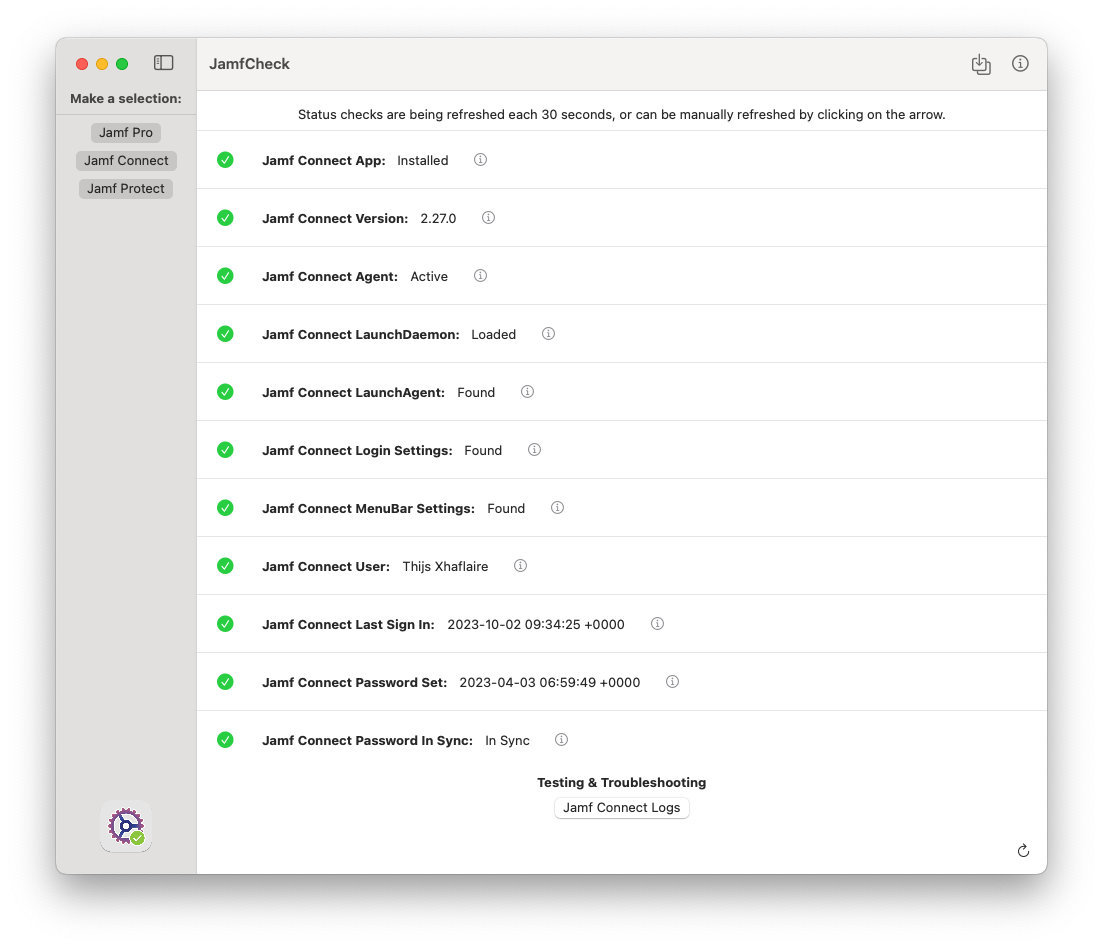Click green check beside Jamf Connect Last Sign In

225,624
